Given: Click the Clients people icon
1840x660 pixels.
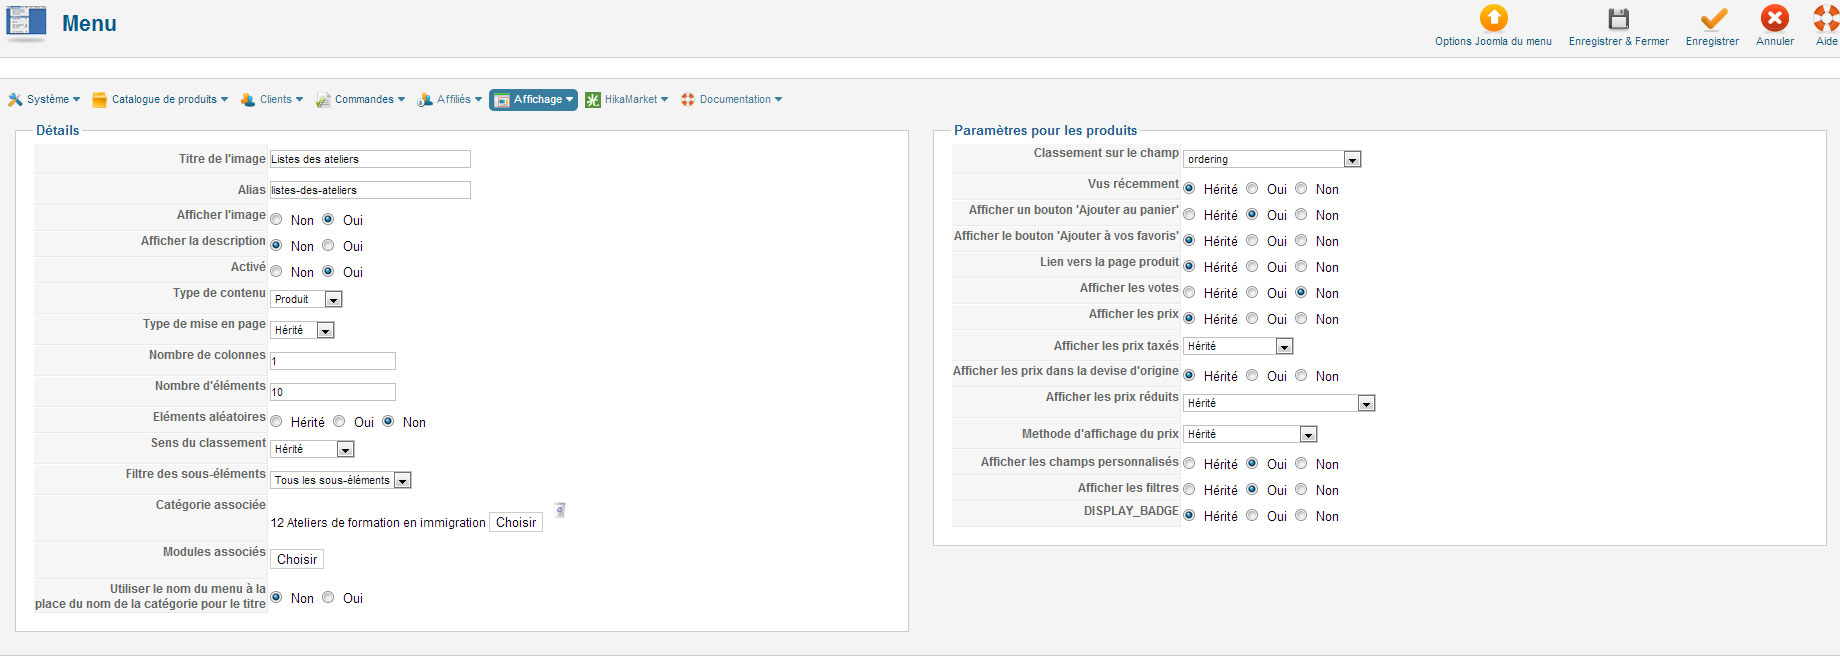Looking at the screenshot, I should [x=248, y=99].
